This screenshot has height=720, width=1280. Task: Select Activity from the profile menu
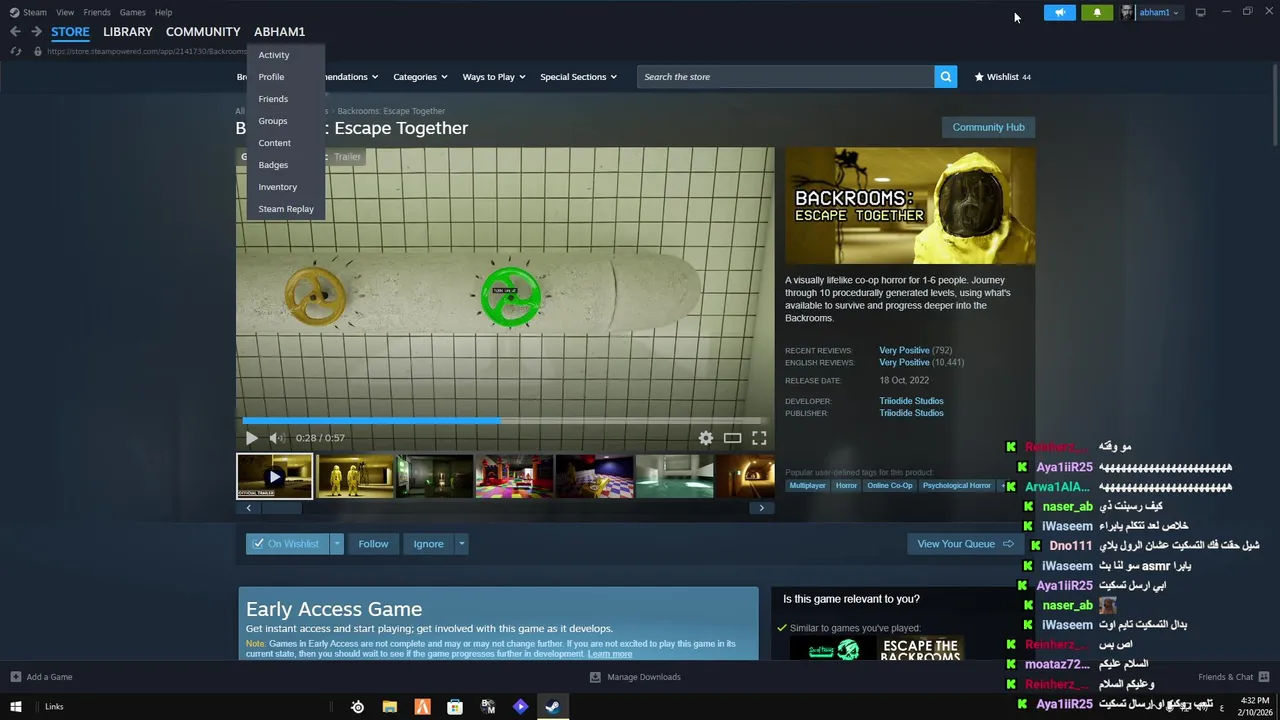click(x=274, y=55)
